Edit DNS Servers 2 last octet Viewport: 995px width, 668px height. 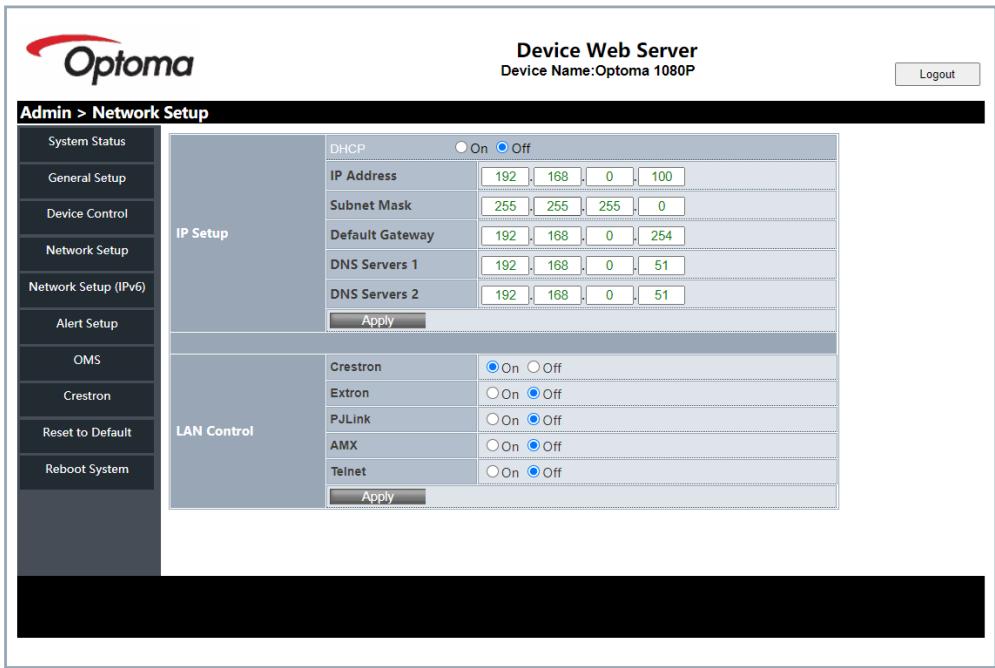click(661, 295)
